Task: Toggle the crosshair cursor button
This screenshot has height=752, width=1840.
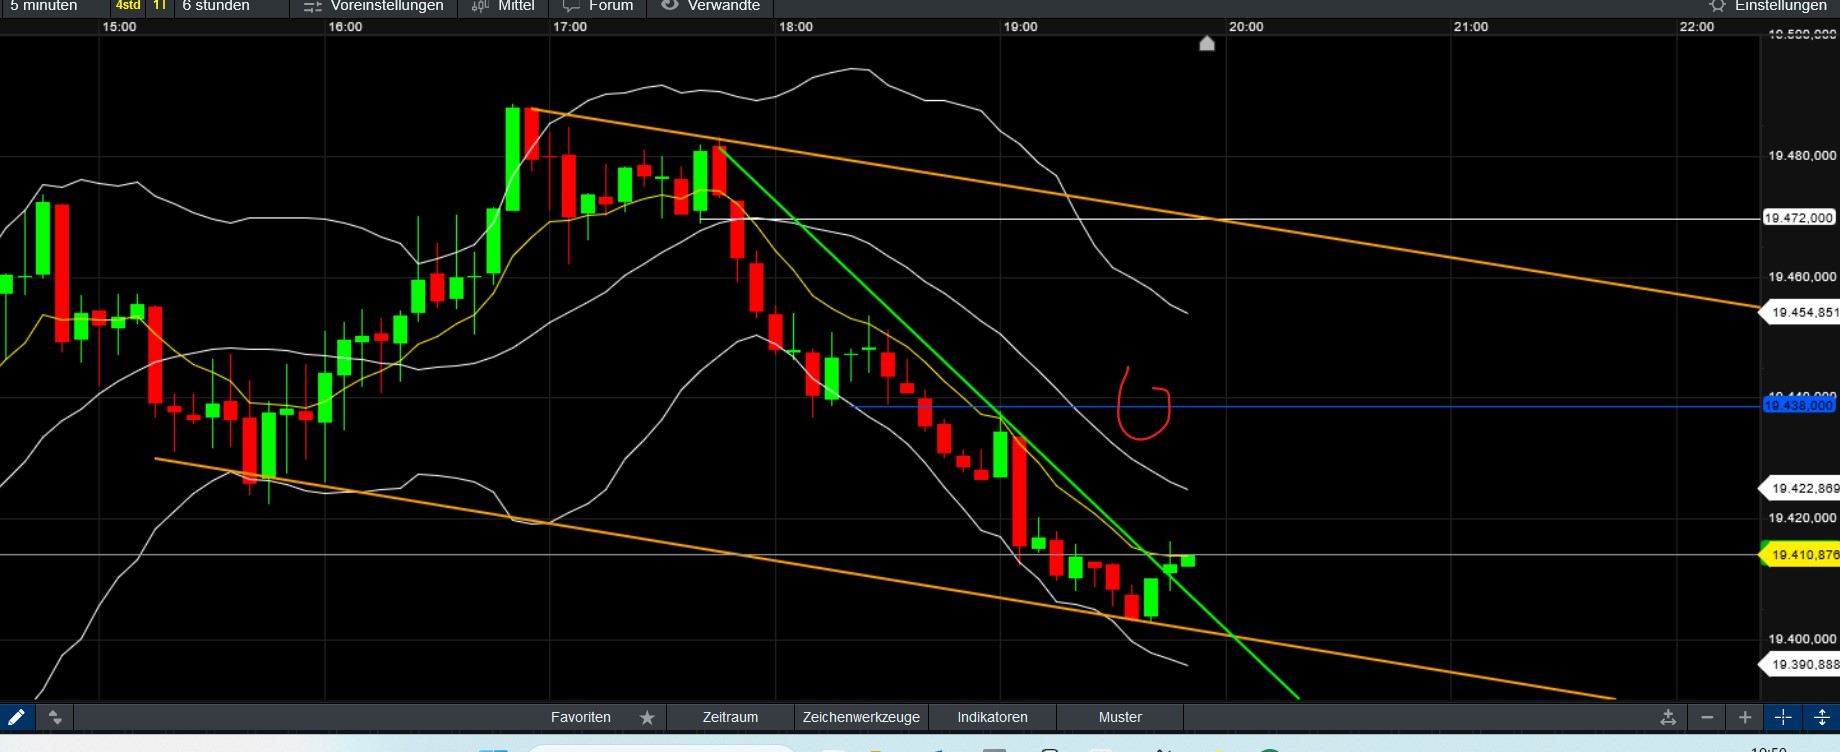Action: click(1783, 717)
